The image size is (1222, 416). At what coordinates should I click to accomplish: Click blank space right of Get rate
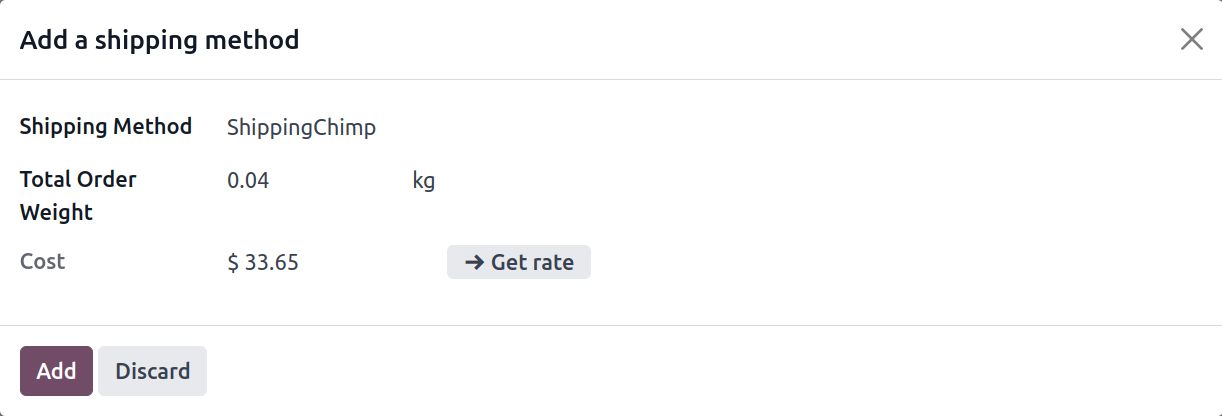(900, 262)
